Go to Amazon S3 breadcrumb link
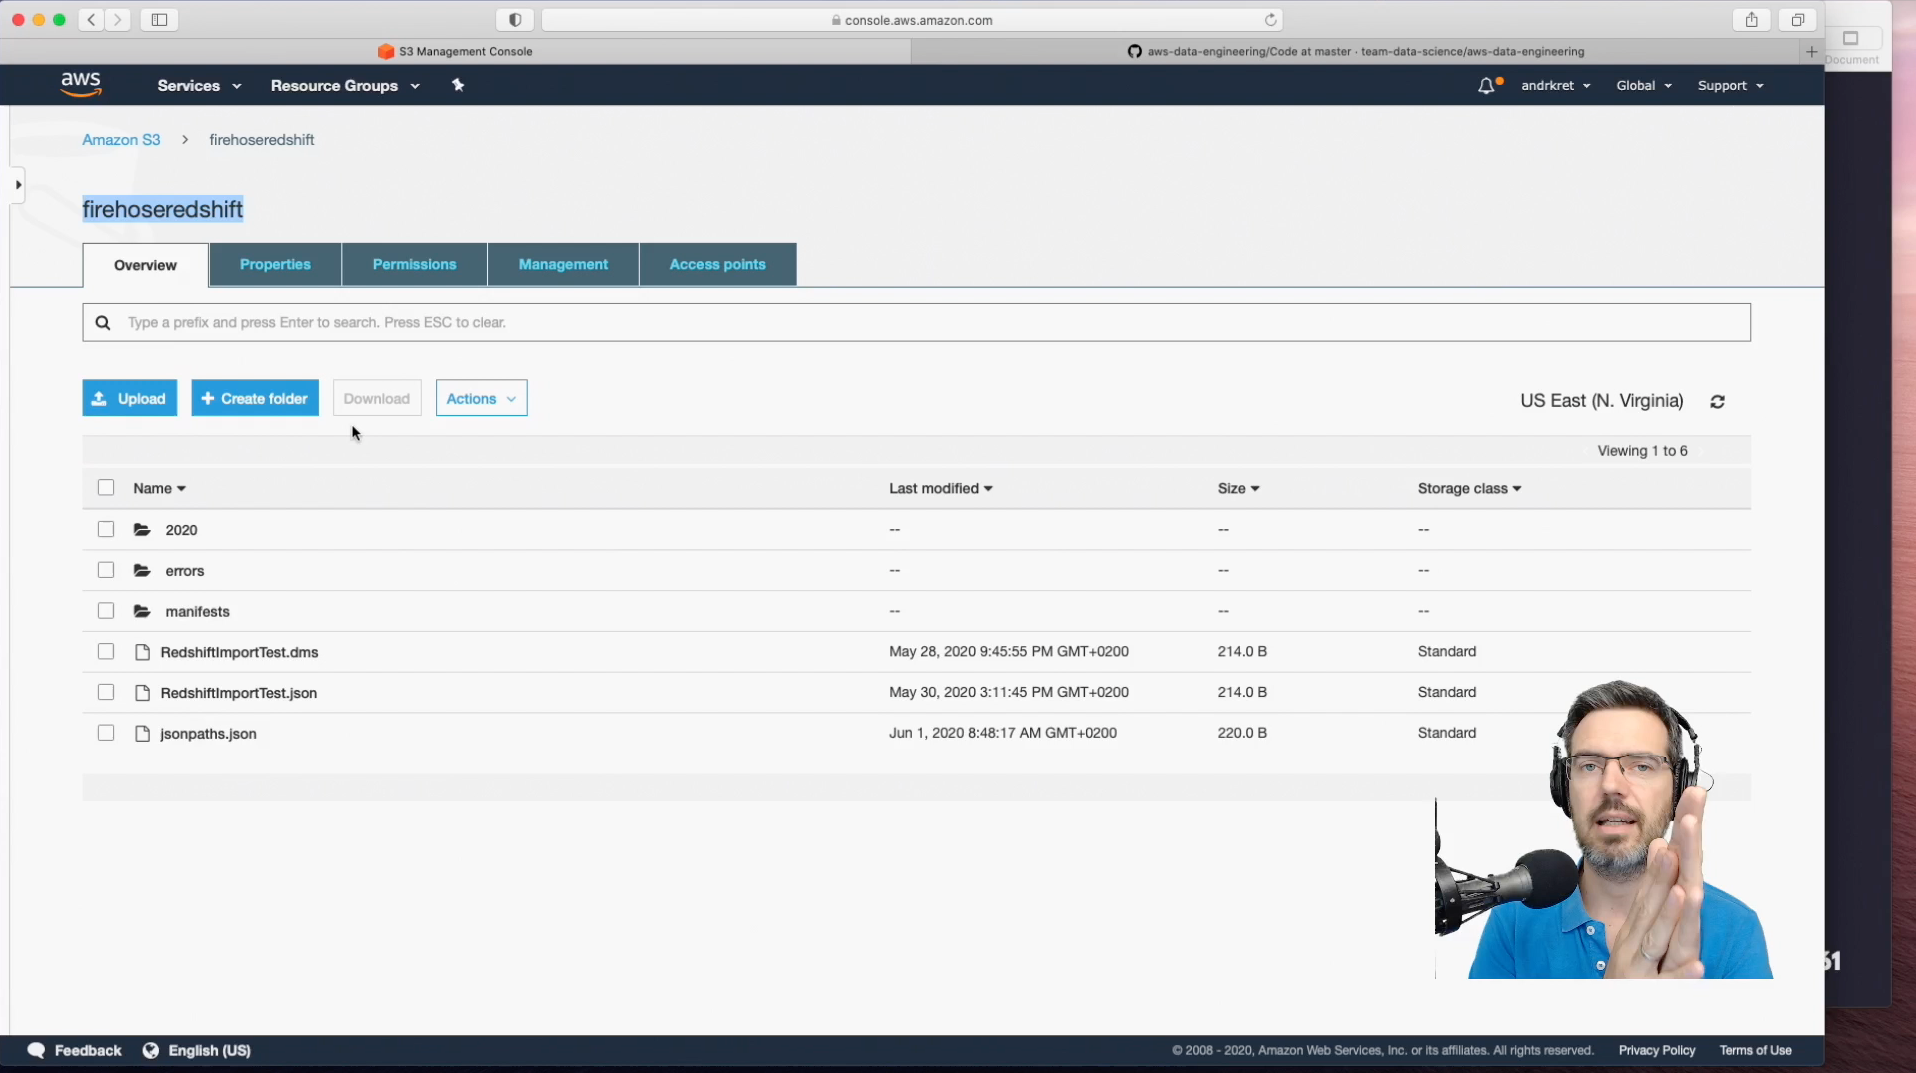Image resolution: width=1916 pixels, height=1073 pixels. [x=121, y=140]
